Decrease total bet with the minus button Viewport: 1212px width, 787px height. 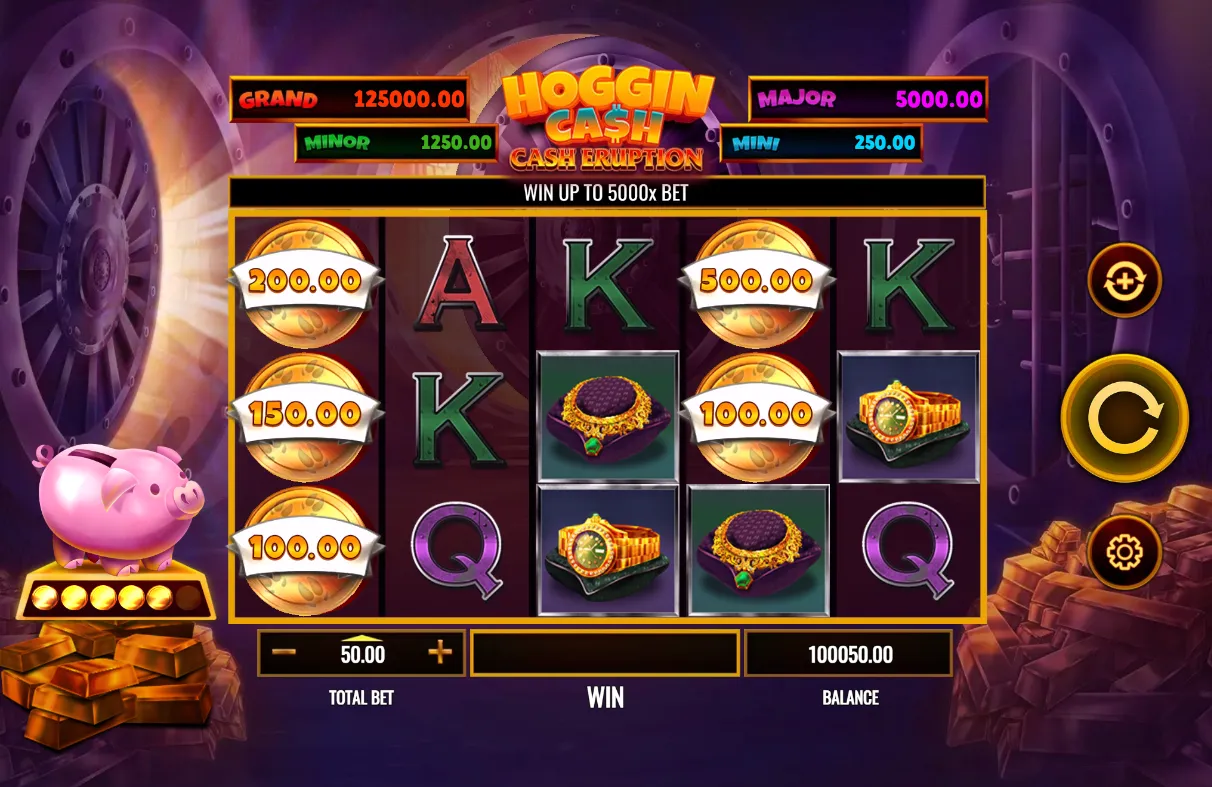284,653
